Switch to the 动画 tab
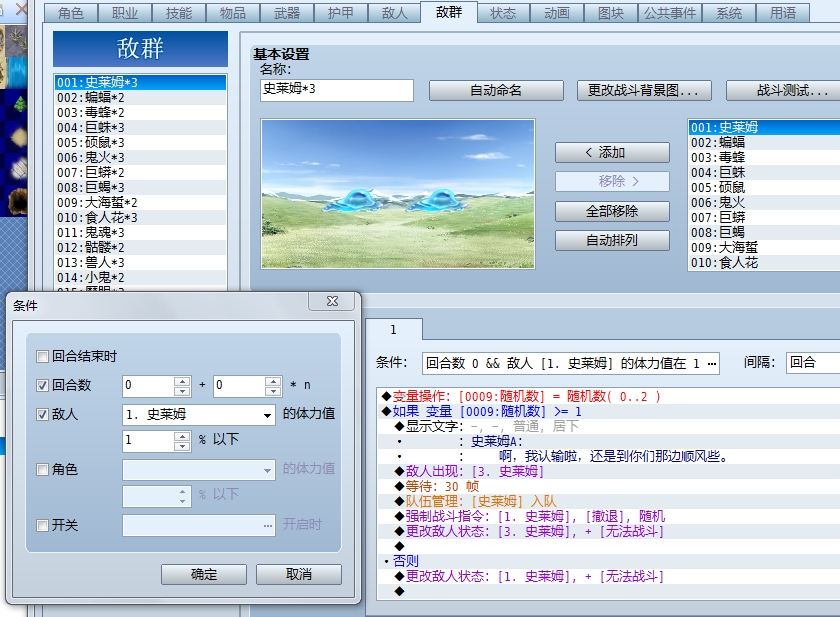The width and height of the screenshot is (840, 617). click(557, 13)
